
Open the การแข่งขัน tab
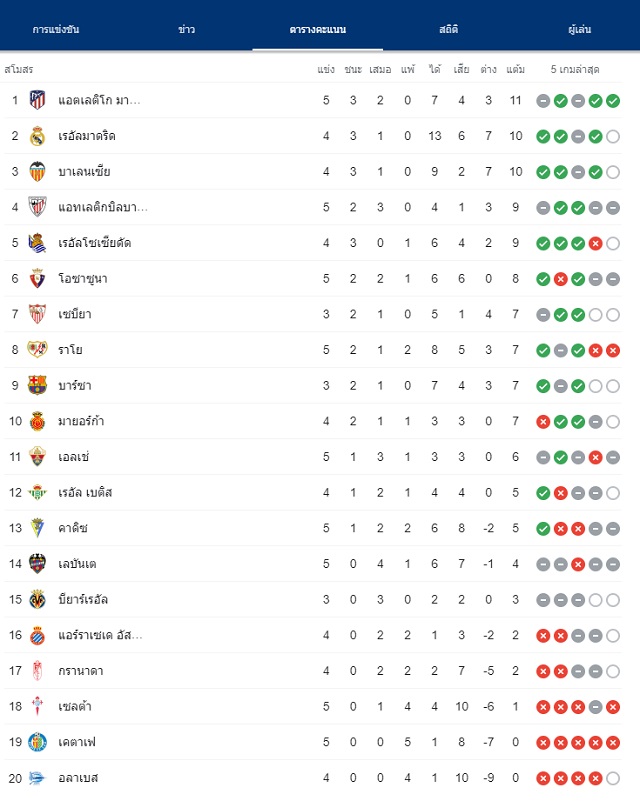coord(56,29)
